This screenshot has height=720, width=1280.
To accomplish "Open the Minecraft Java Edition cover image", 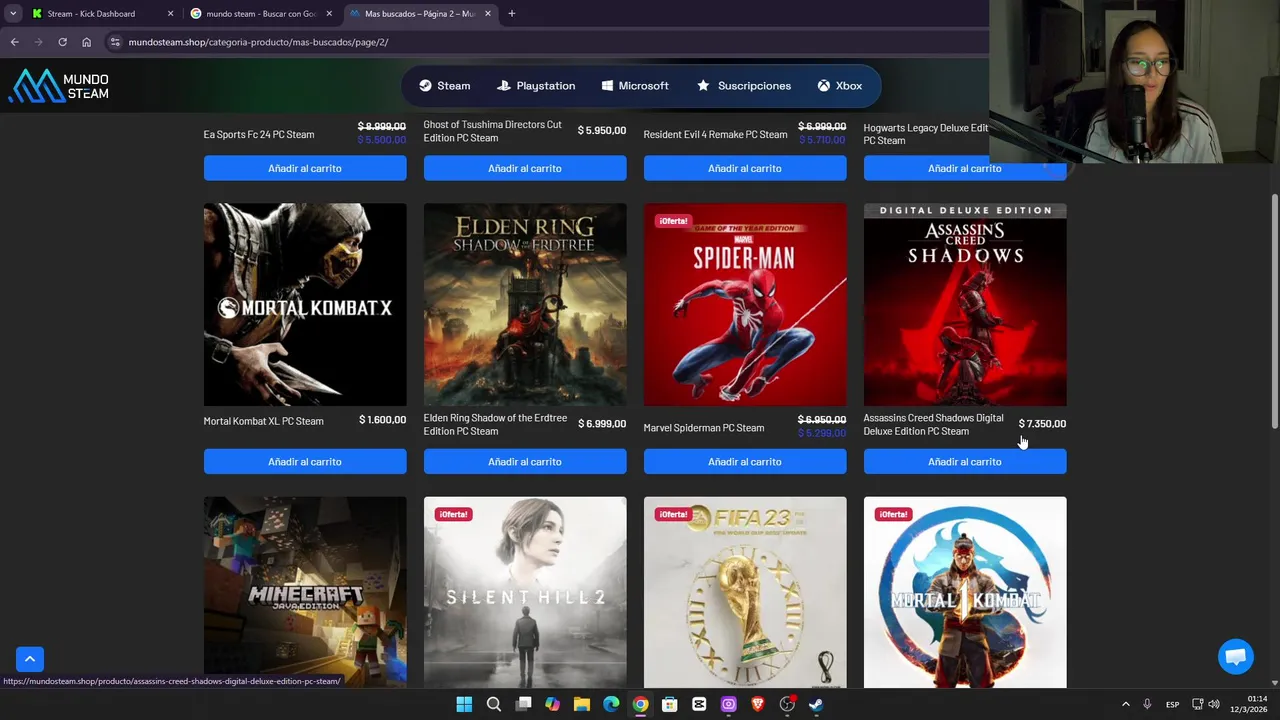I will pyautogui.click(x=305, y=592).
